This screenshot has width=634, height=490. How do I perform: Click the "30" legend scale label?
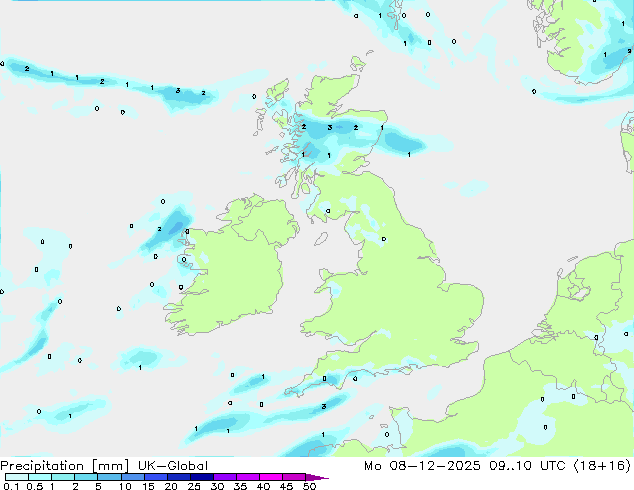tap(217, 486)
